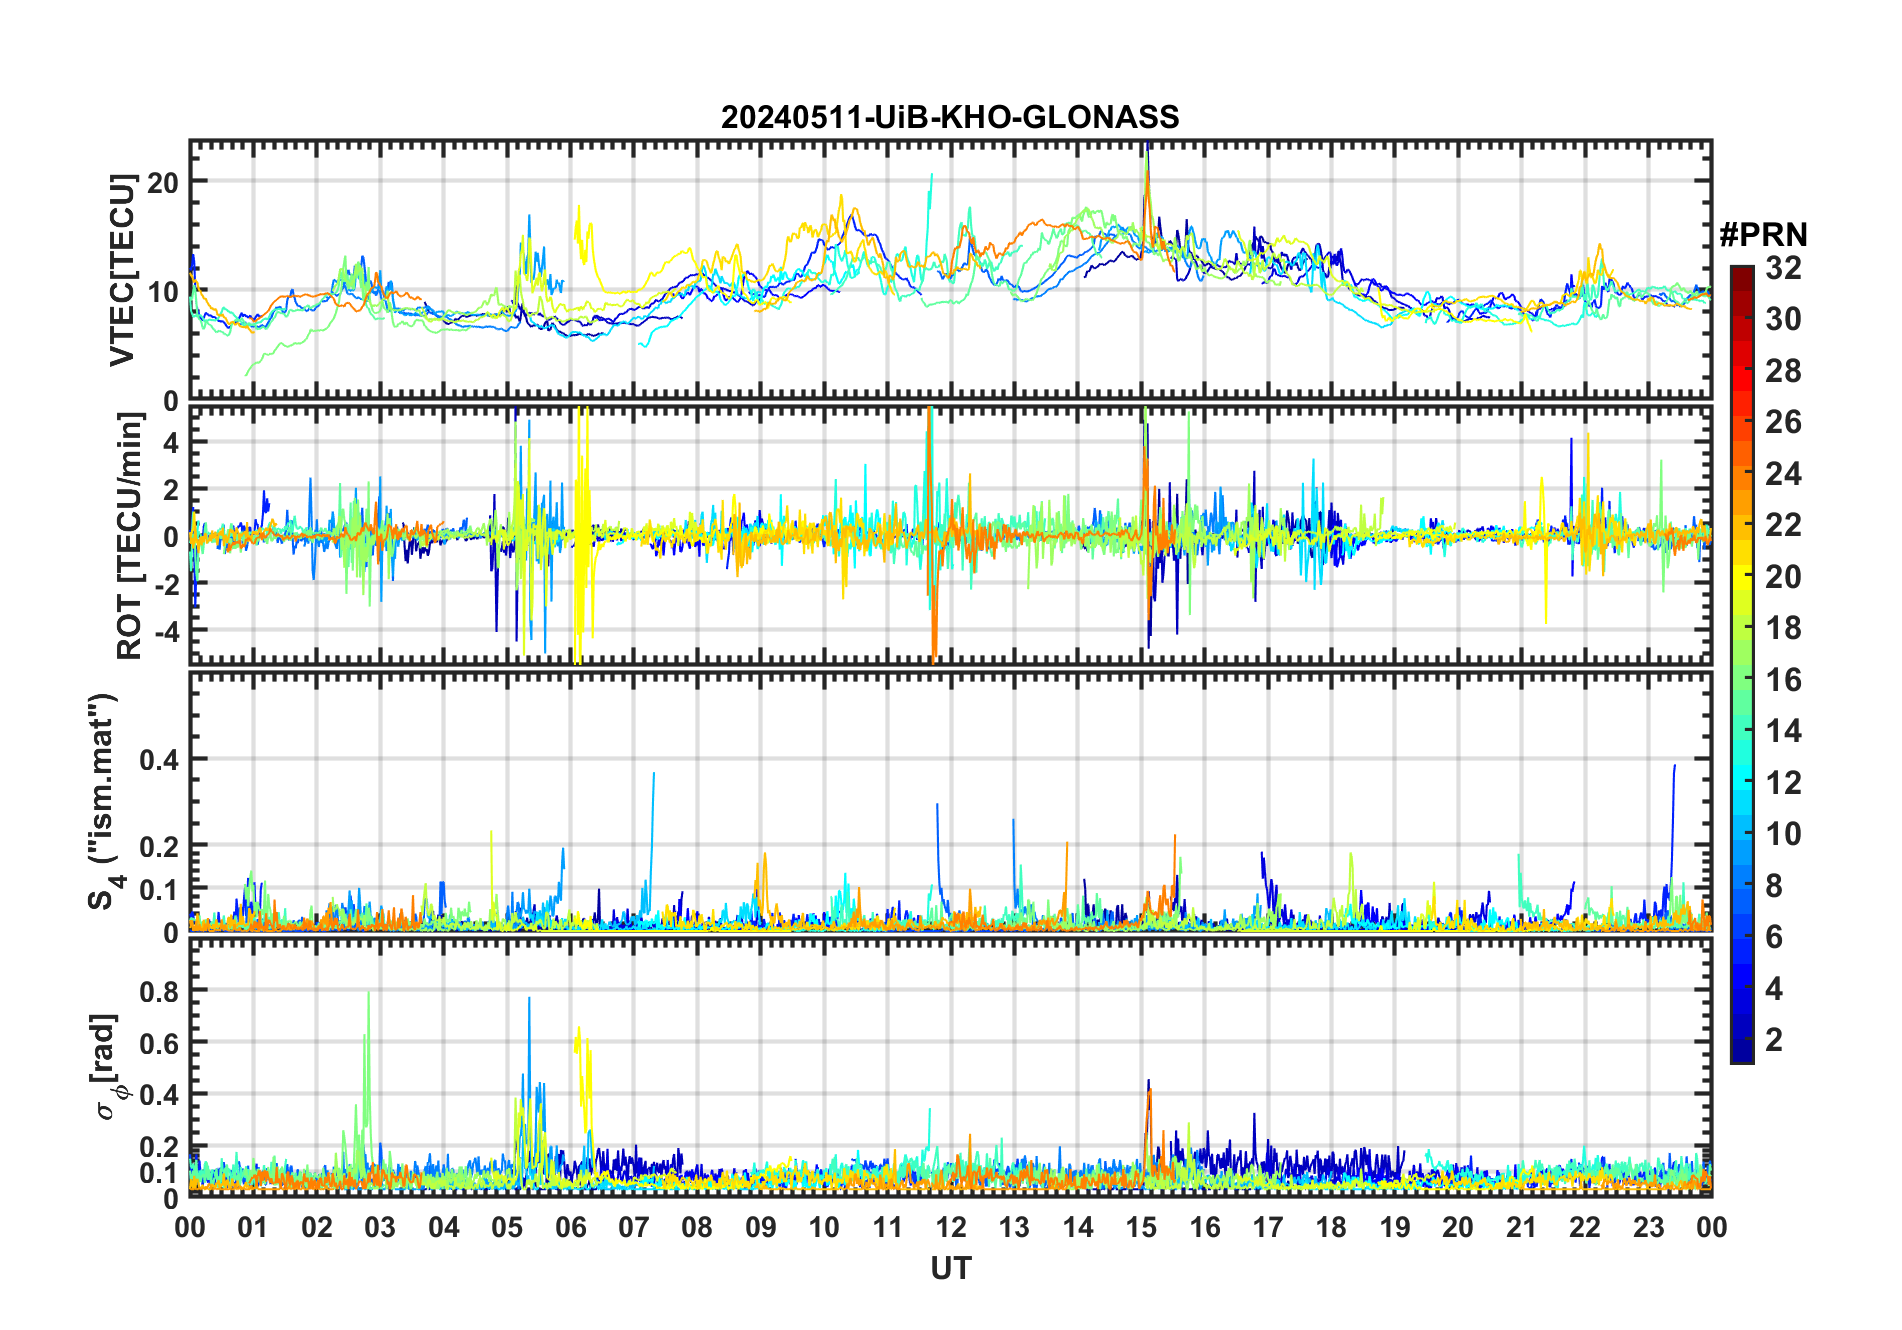Click the 15 UT hour tick label

click(x=1141, y=1228)
